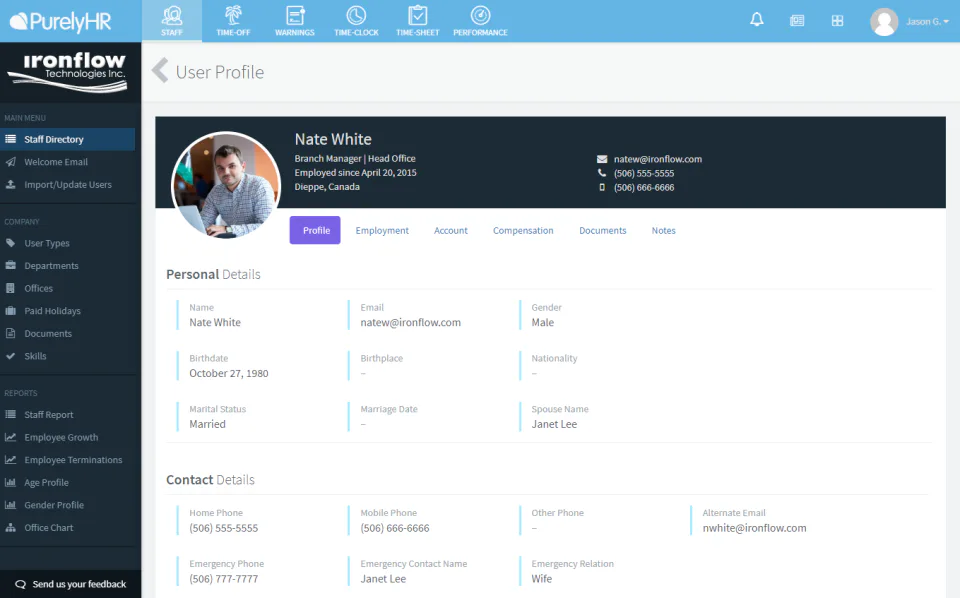Click header phone number (506) 555-5555

pyautogui.click(x=644, y=173)
